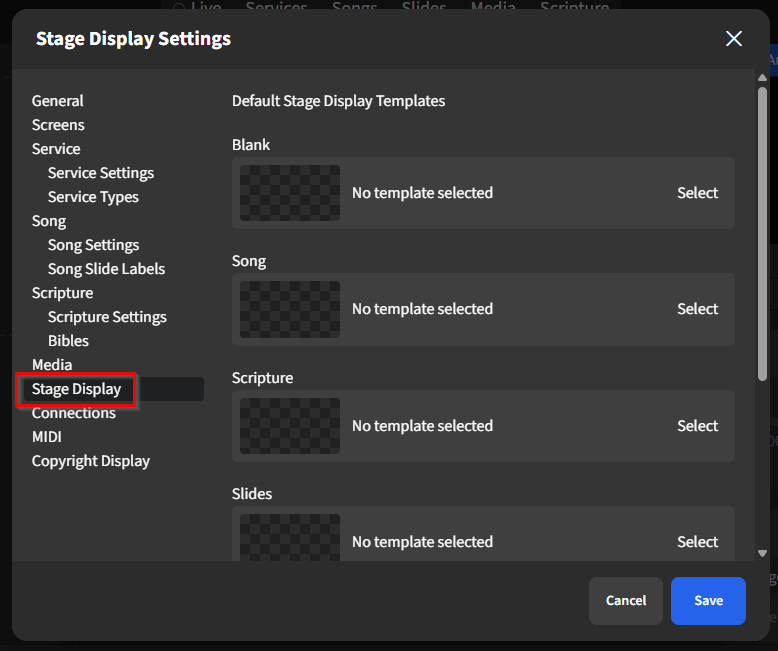This screenshot has width=778, height=651.
Task: Select Service in settings sidebar
Action: tap(56, 149)
